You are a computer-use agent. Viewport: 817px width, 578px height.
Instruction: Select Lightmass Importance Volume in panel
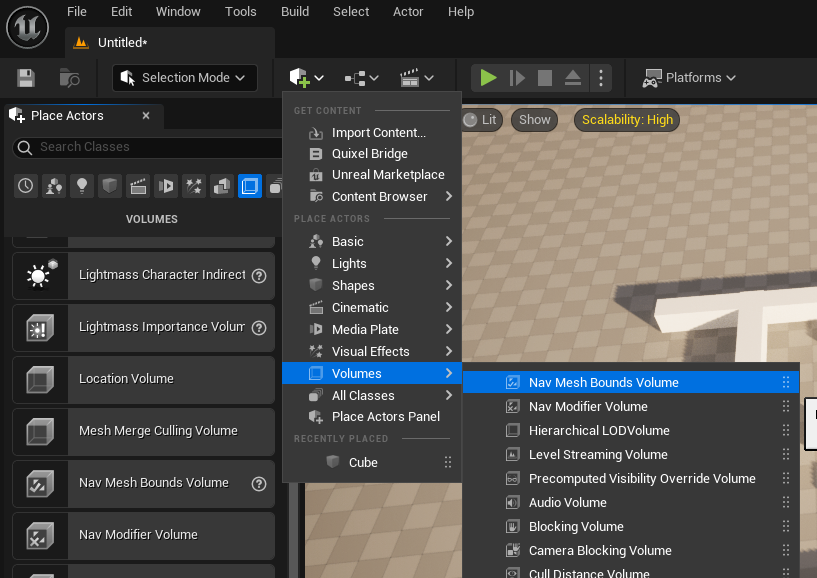[x=143, y=328]
